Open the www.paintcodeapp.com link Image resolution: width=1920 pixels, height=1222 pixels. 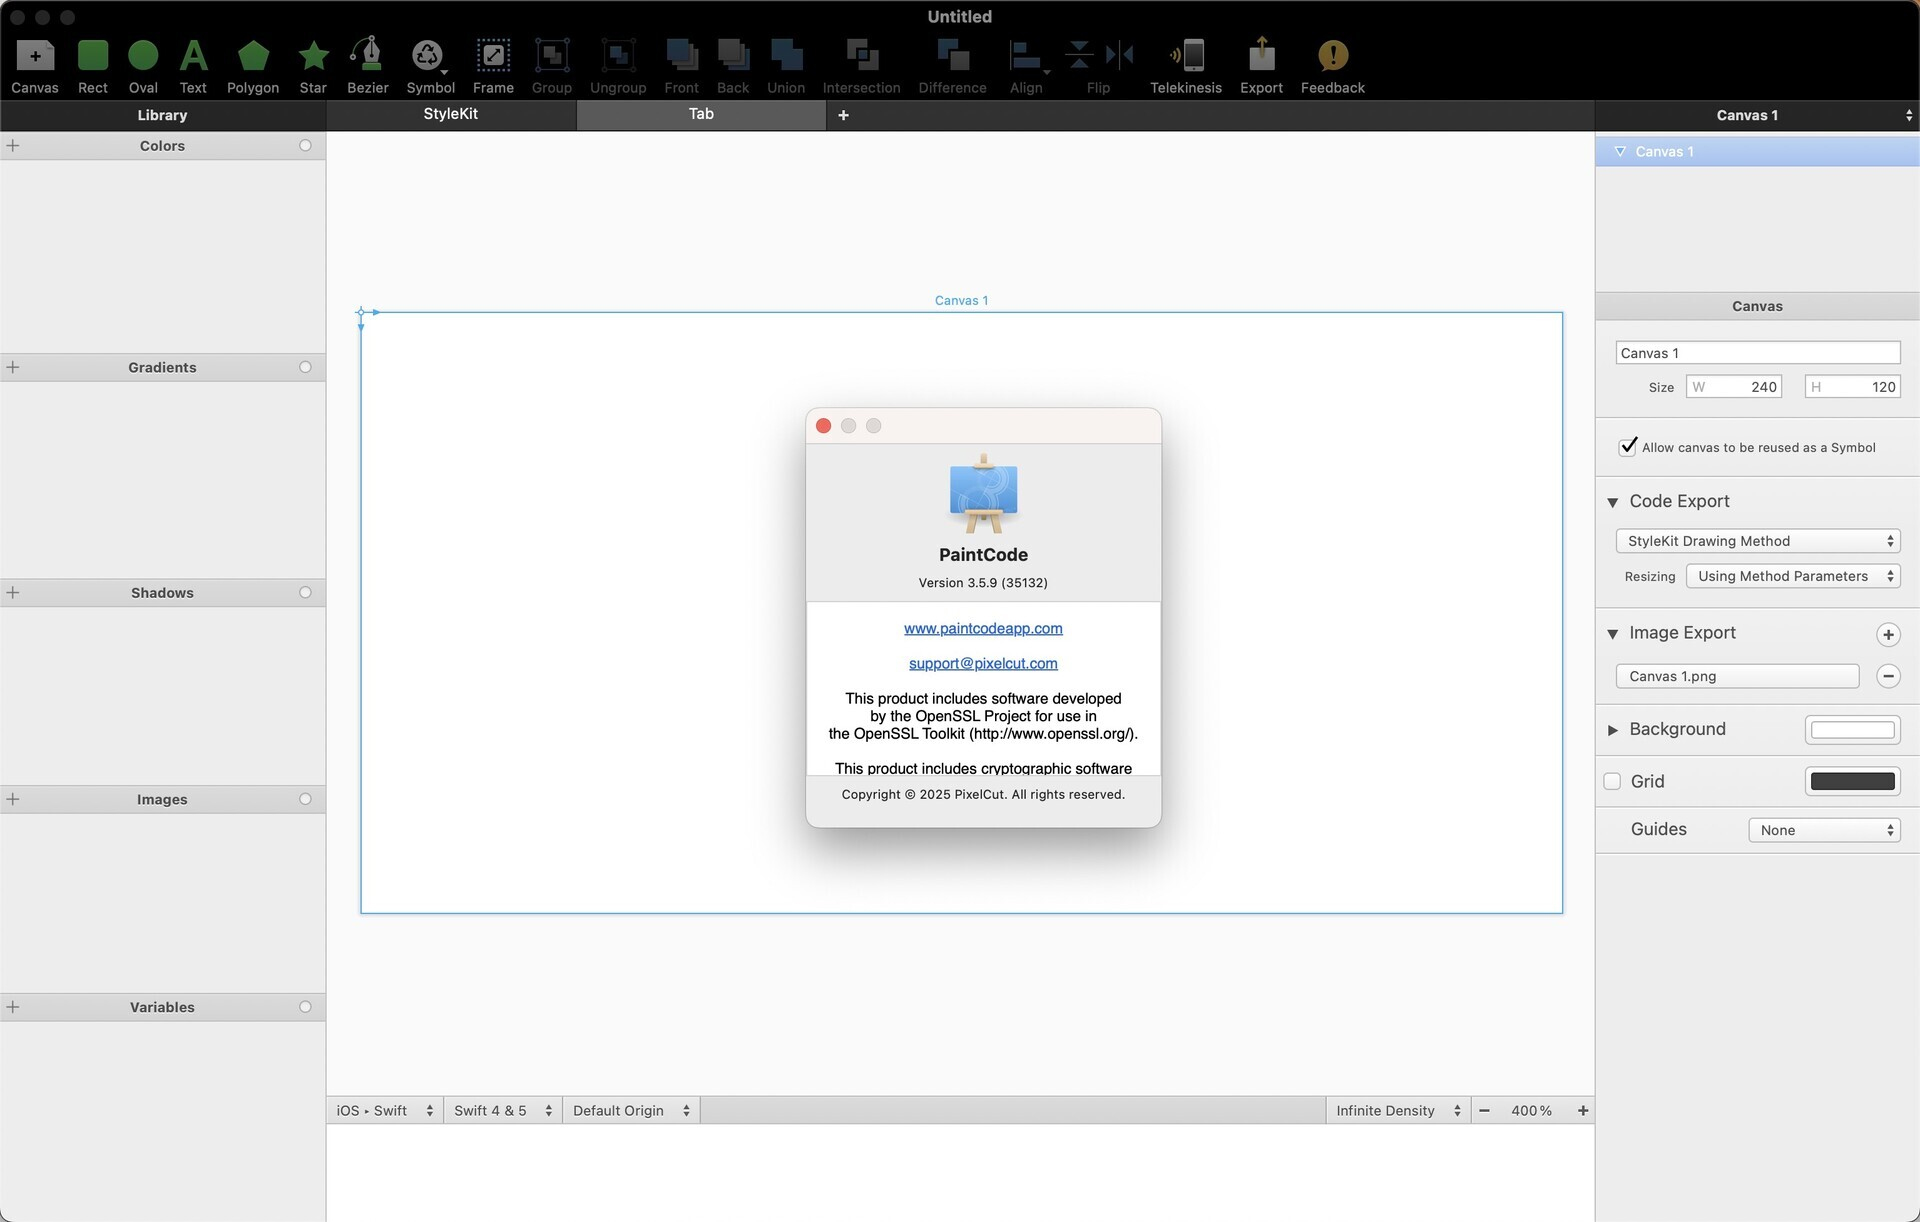coord(982,628)
